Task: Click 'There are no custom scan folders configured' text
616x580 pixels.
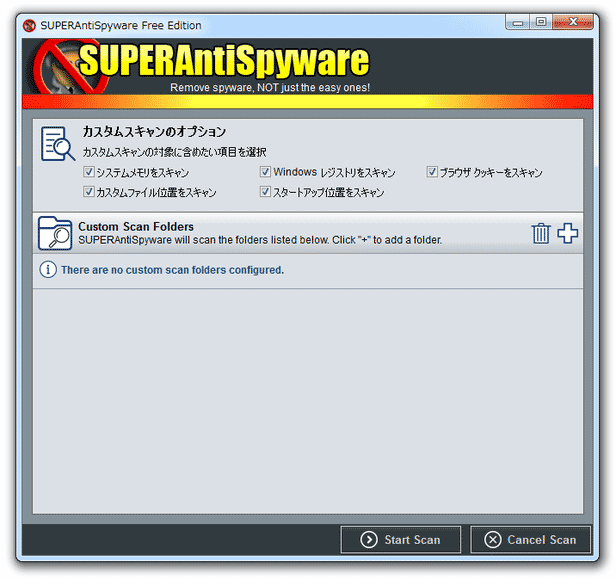Action: point(172,270)
